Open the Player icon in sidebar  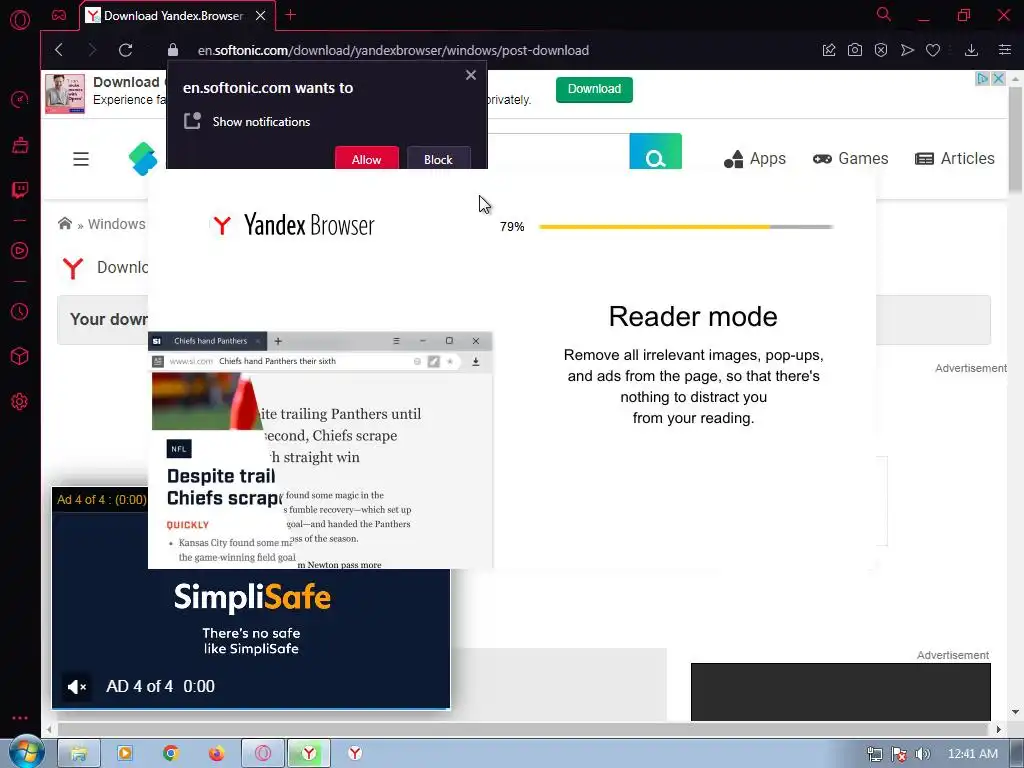(20, 251)
